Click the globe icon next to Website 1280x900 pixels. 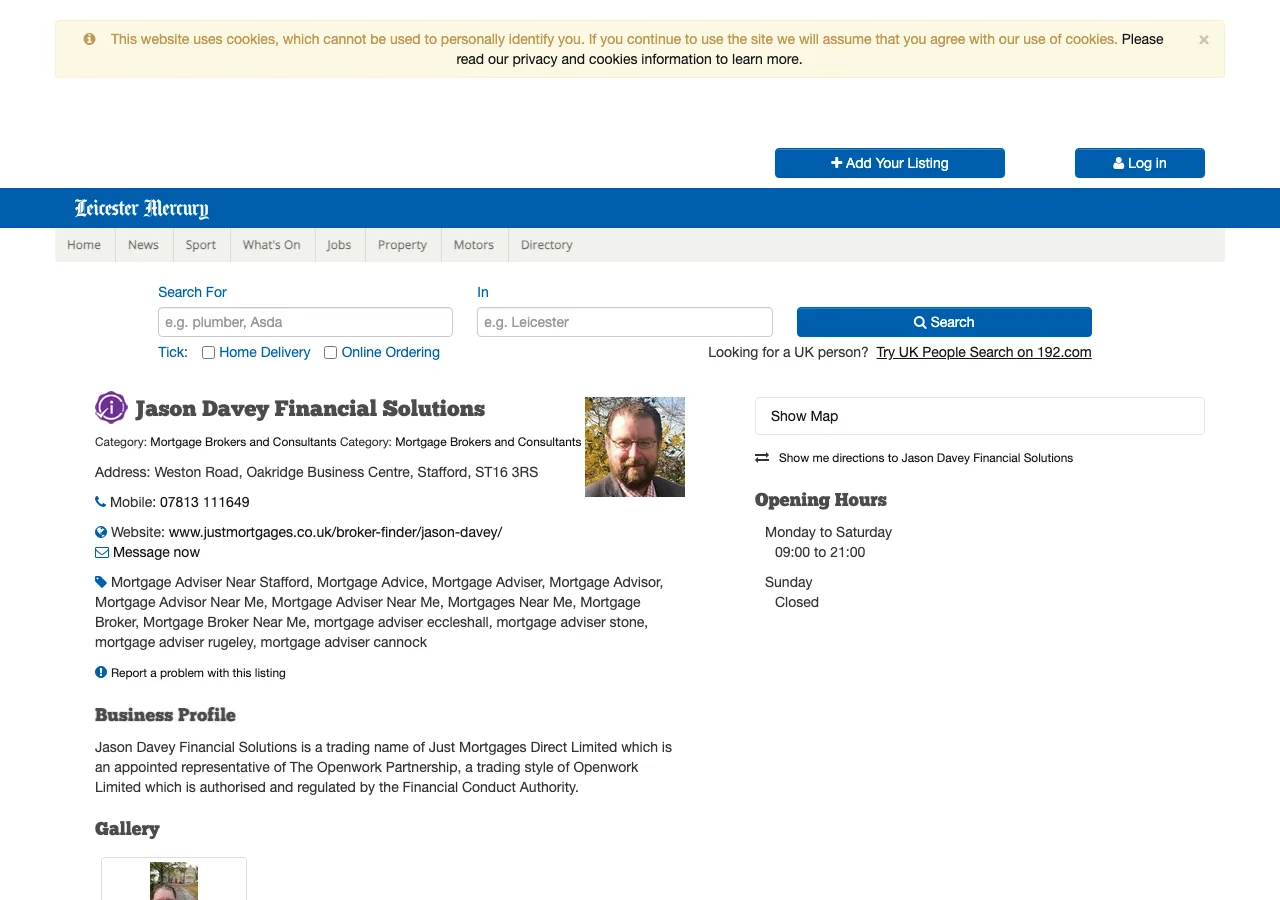pyautogui.click(x=99, y=531)
